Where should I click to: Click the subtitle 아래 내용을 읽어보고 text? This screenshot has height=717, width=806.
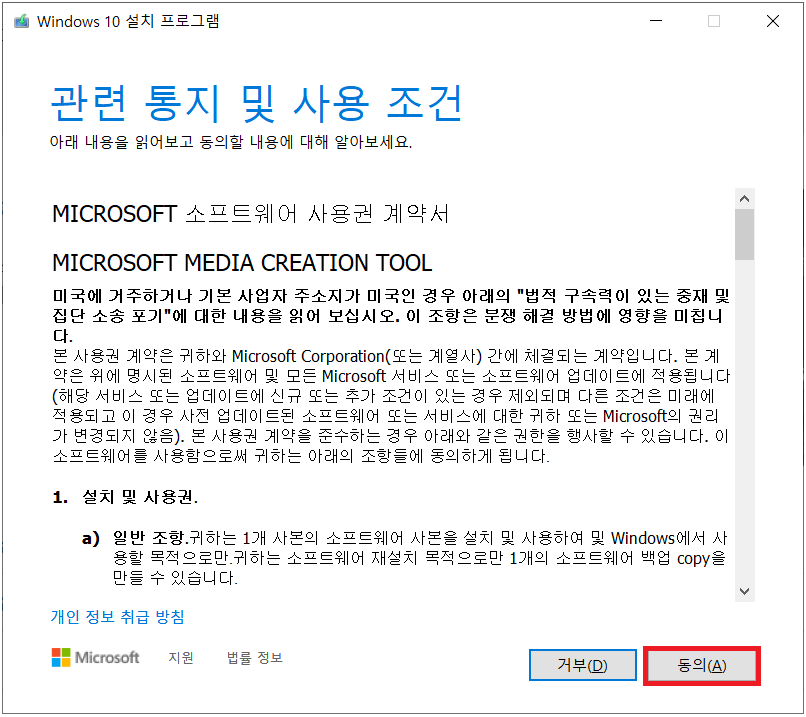231,142
